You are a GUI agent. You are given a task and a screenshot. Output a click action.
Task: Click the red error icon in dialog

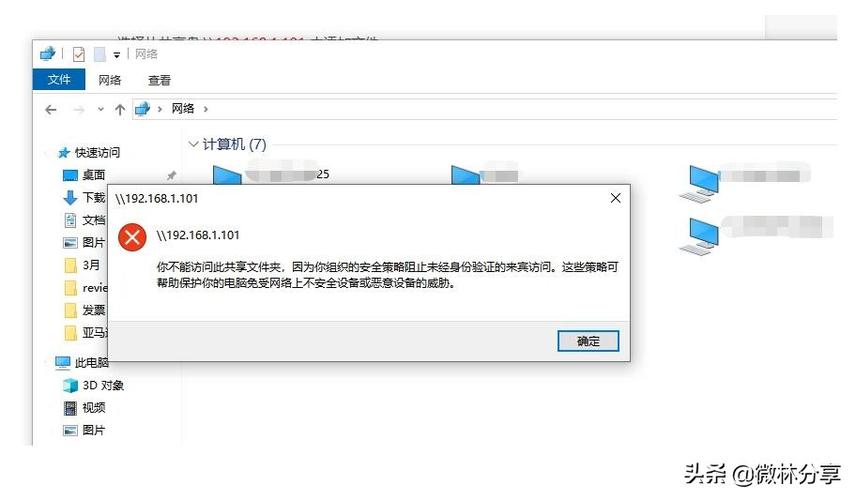[x=132, y=237]
